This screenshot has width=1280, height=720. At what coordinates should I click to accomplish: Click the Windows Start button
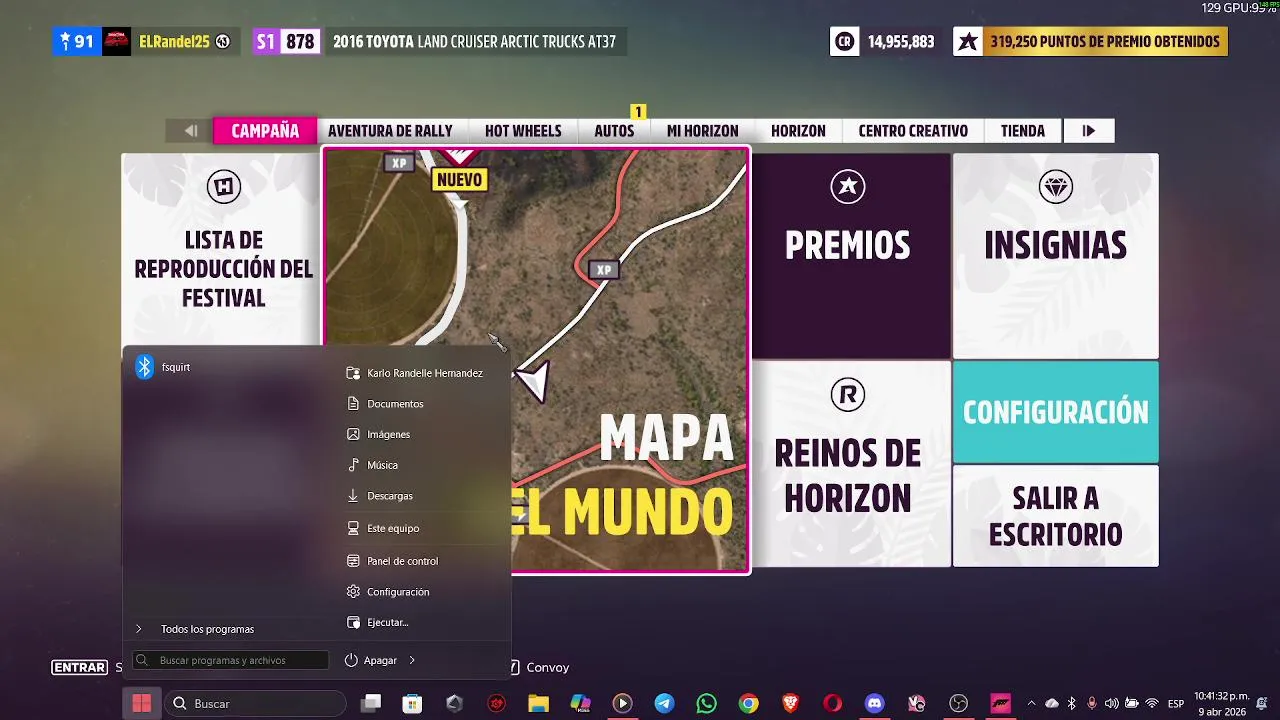coord(141,704)
